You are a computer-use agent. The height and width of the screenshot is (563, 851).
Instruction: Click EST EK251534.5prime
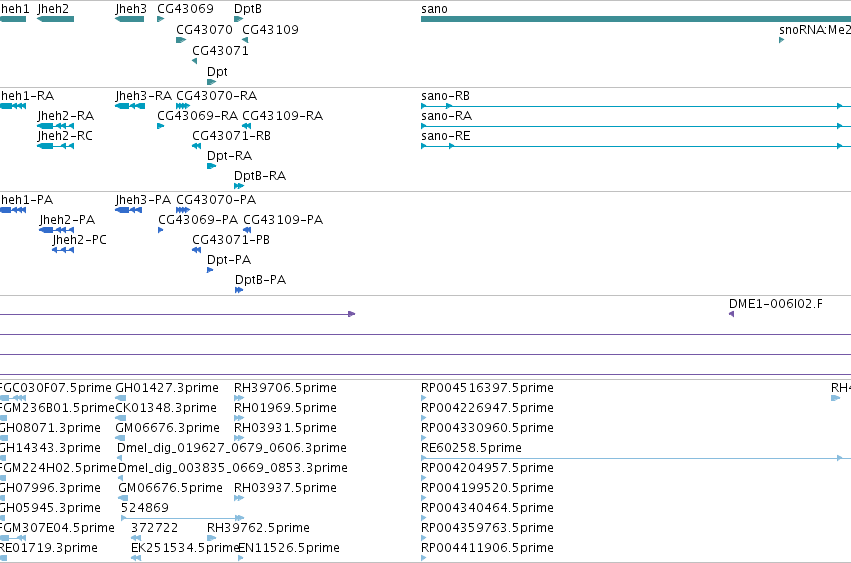185,548
